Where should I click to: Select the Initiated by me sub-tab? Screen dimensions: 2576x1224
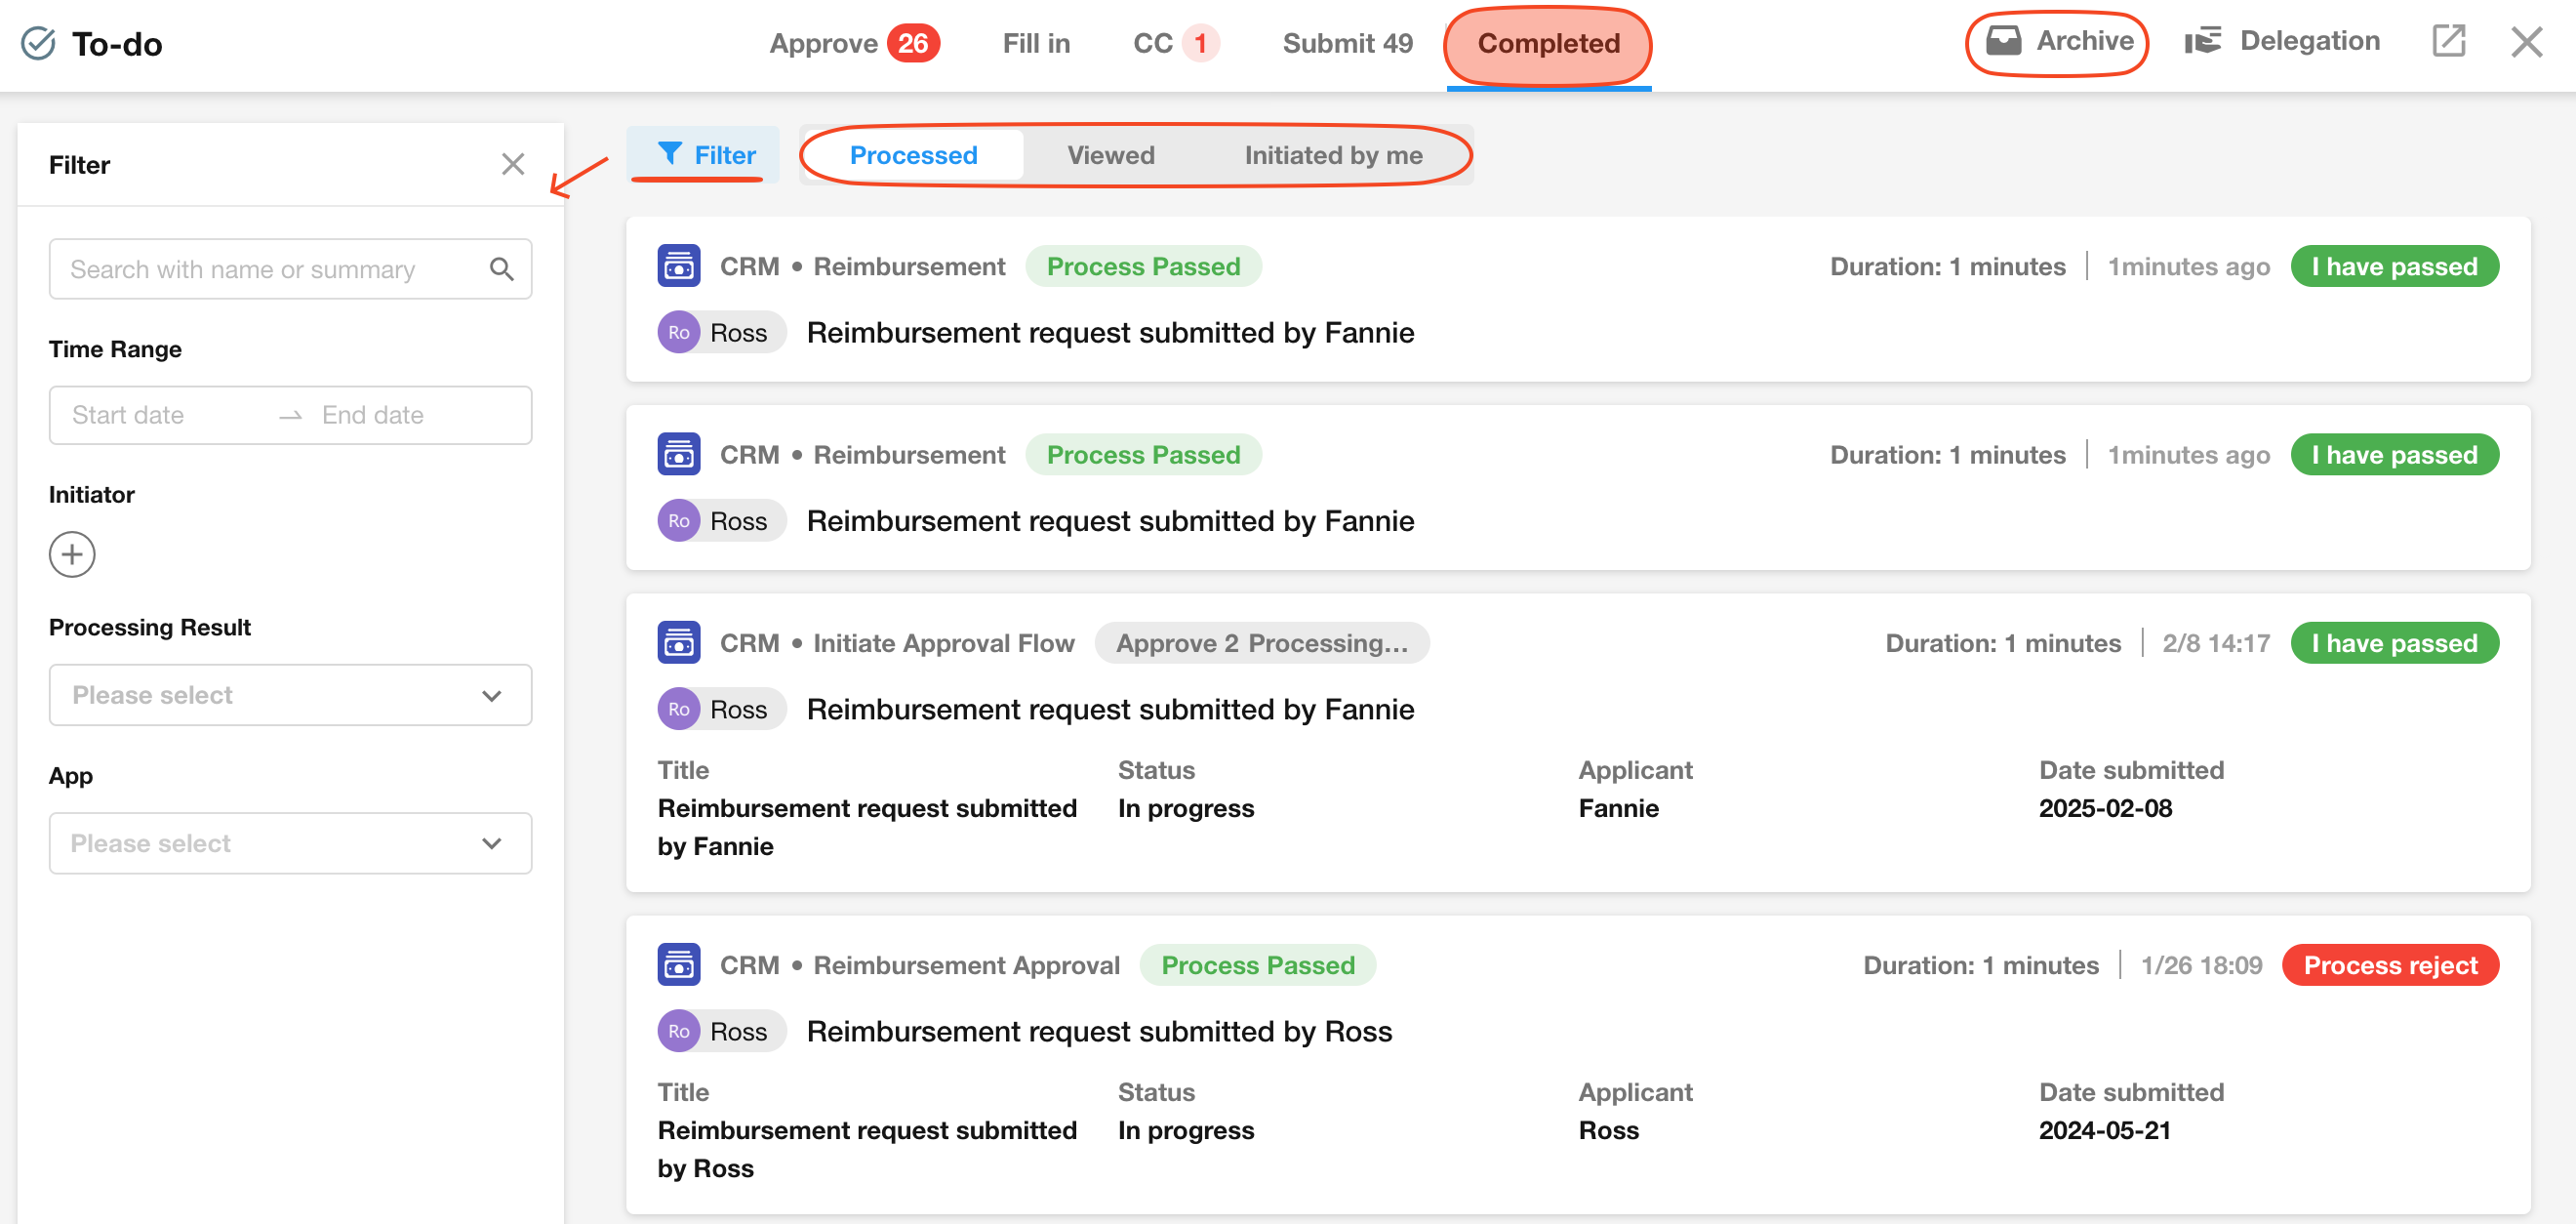tap(1333, 155)
